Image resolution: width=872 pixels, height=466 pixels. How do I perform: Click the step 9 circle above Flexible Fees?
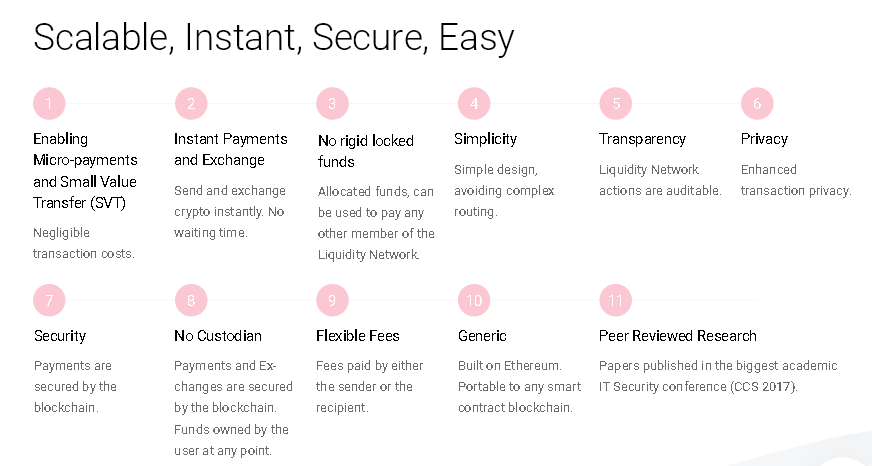point(332,300)
